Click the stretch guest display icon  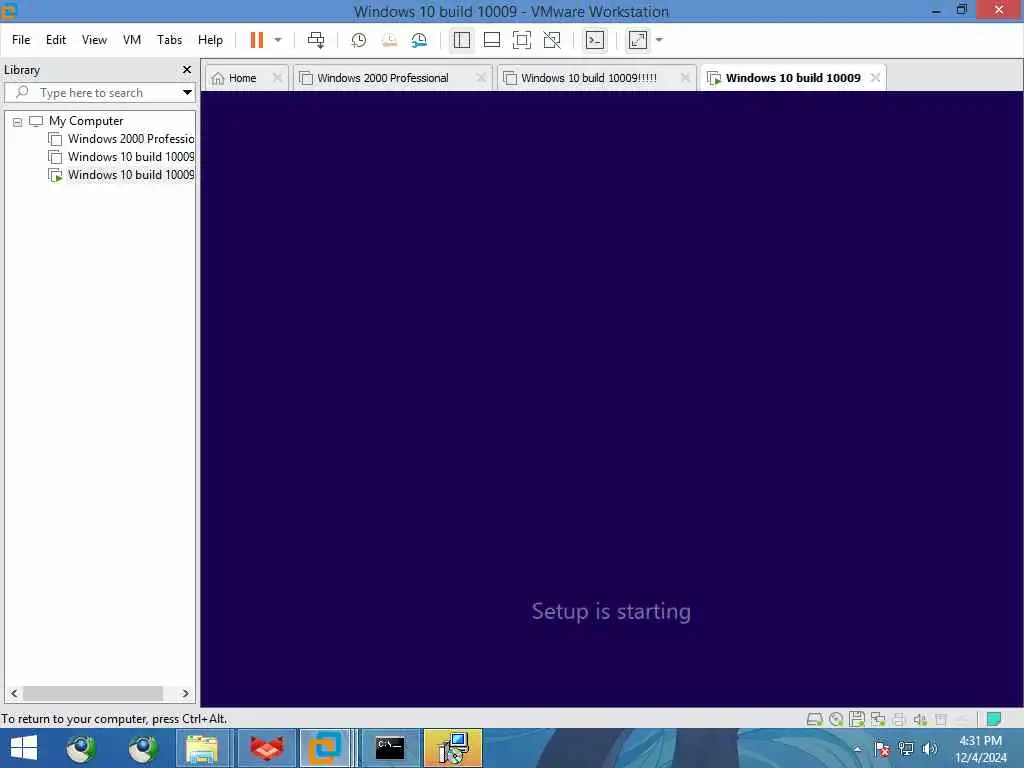coord(637,40)
